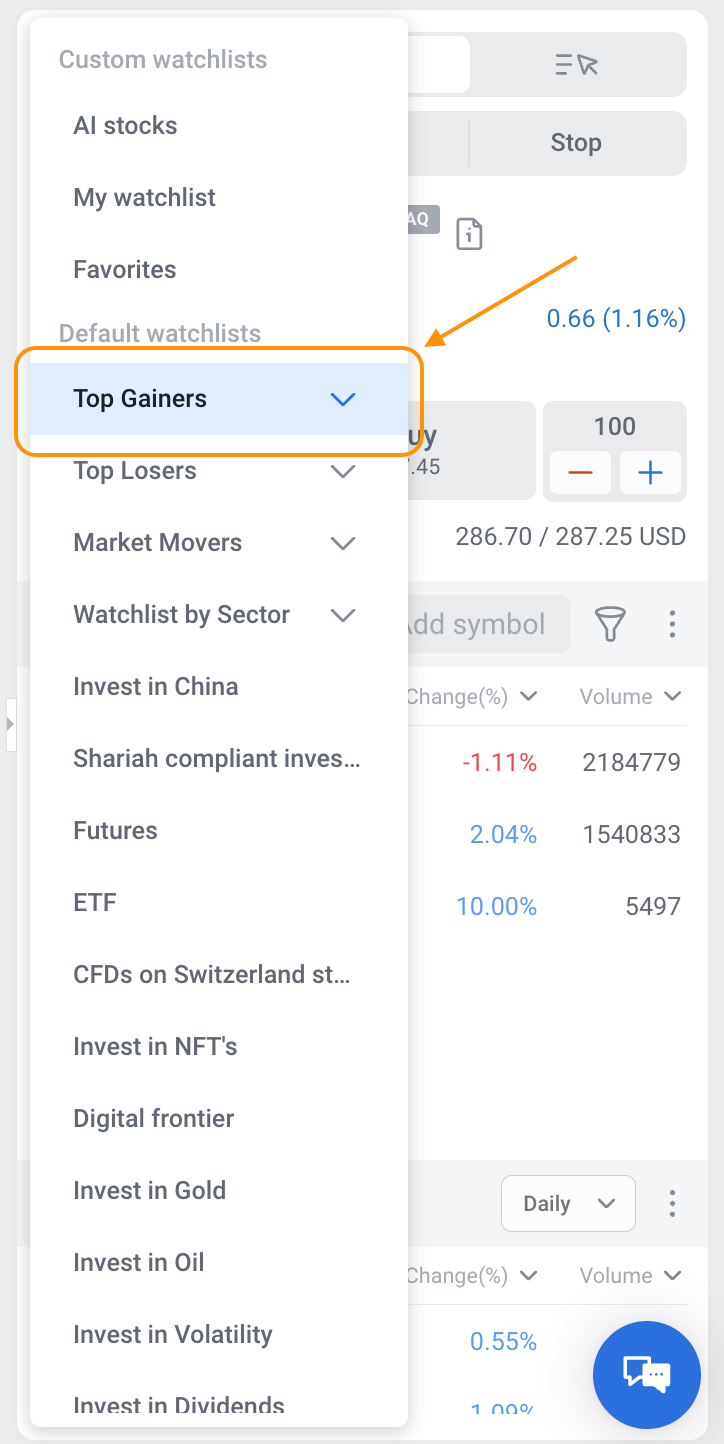Expand the Top Losers submenu chevron
Viewport: 724px width, 1444px height.
pyautogui.click(x=343, y=471)
